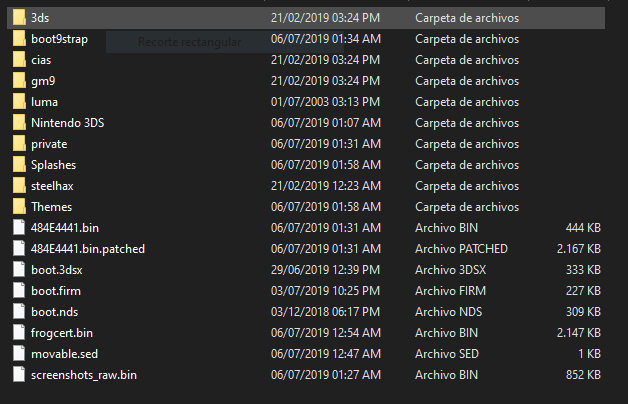Viewport: 628px width, 404px height.
Task: Select the Themes folder name
Action: tap(51, 207)
